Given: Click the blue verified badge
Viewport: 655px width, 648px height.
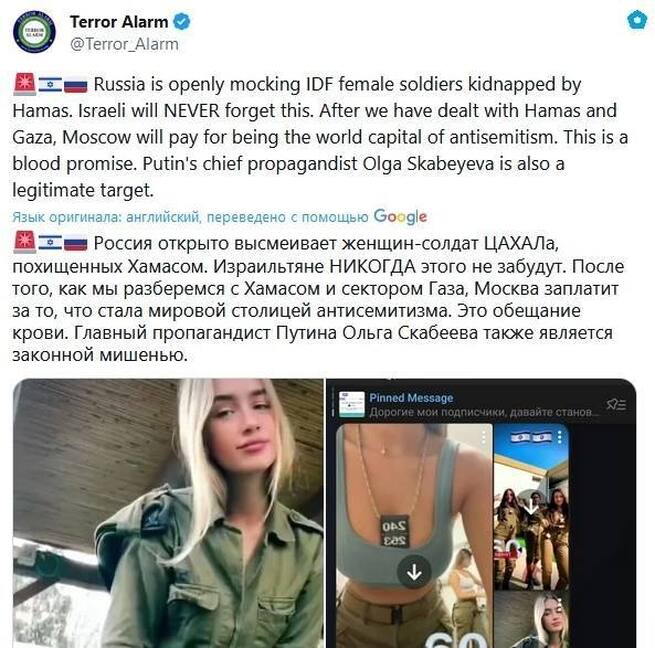Looking at the screenshot, I should [182, 22].
